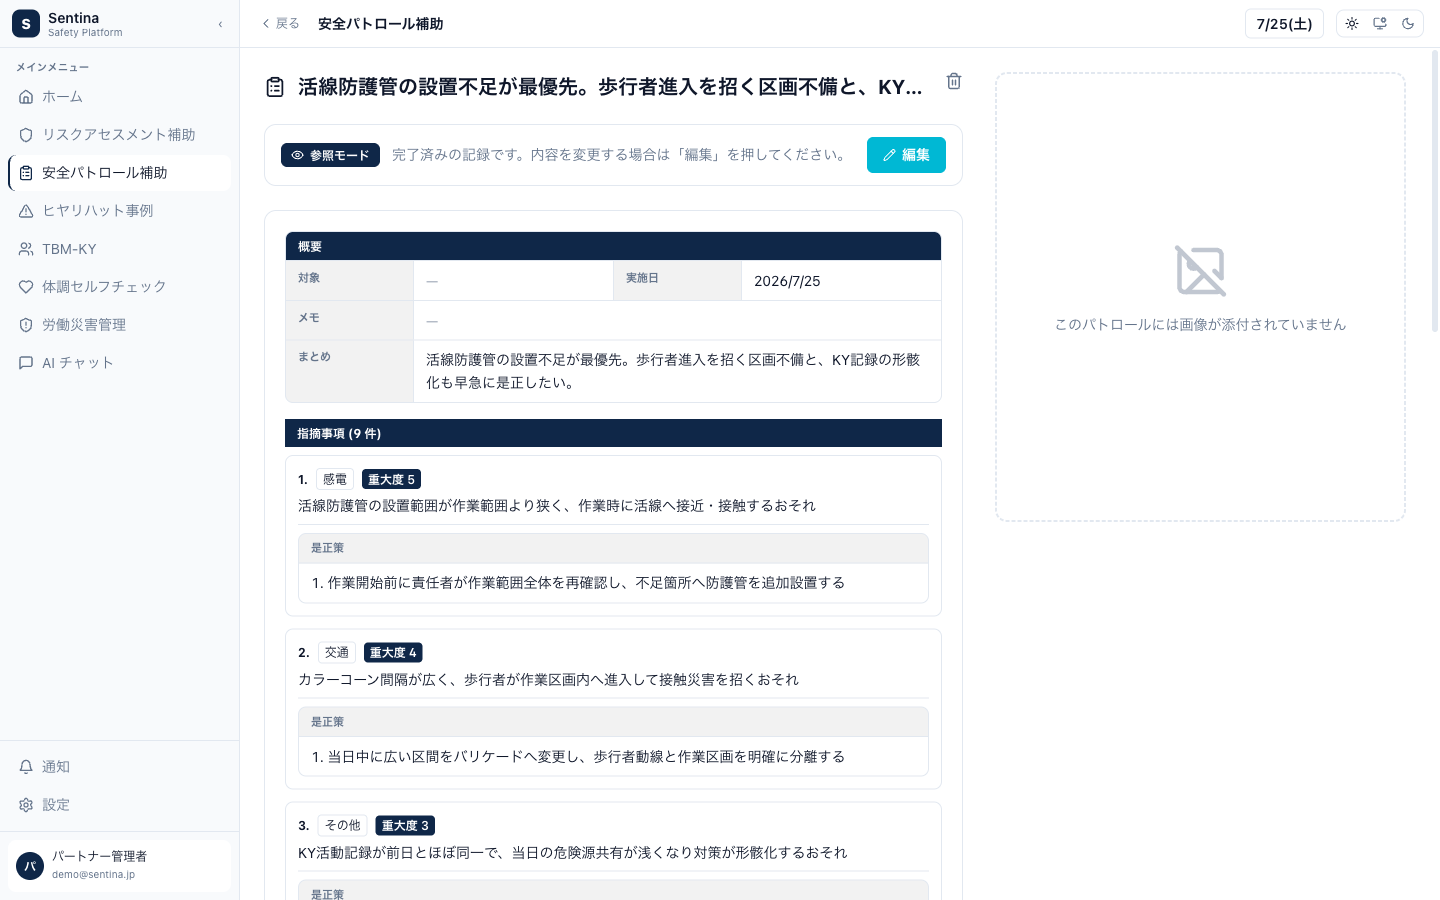Click the clipboard icon beside the title
This screenshot has height=900, width=1440.
point(275,87)
